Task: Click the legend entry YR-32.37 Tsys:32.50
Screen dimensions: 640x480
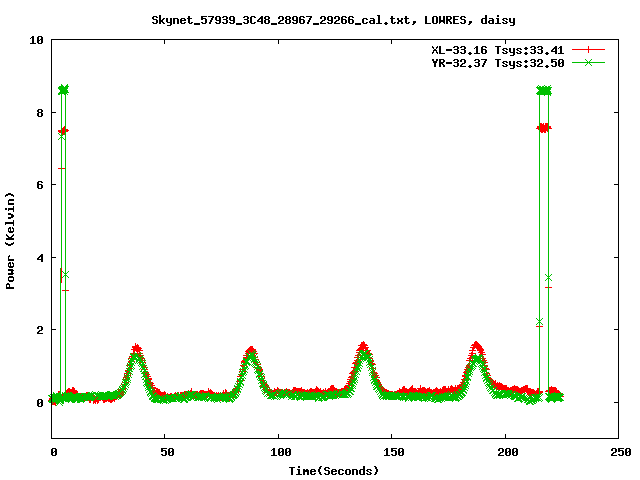Action: pos(498,63)
